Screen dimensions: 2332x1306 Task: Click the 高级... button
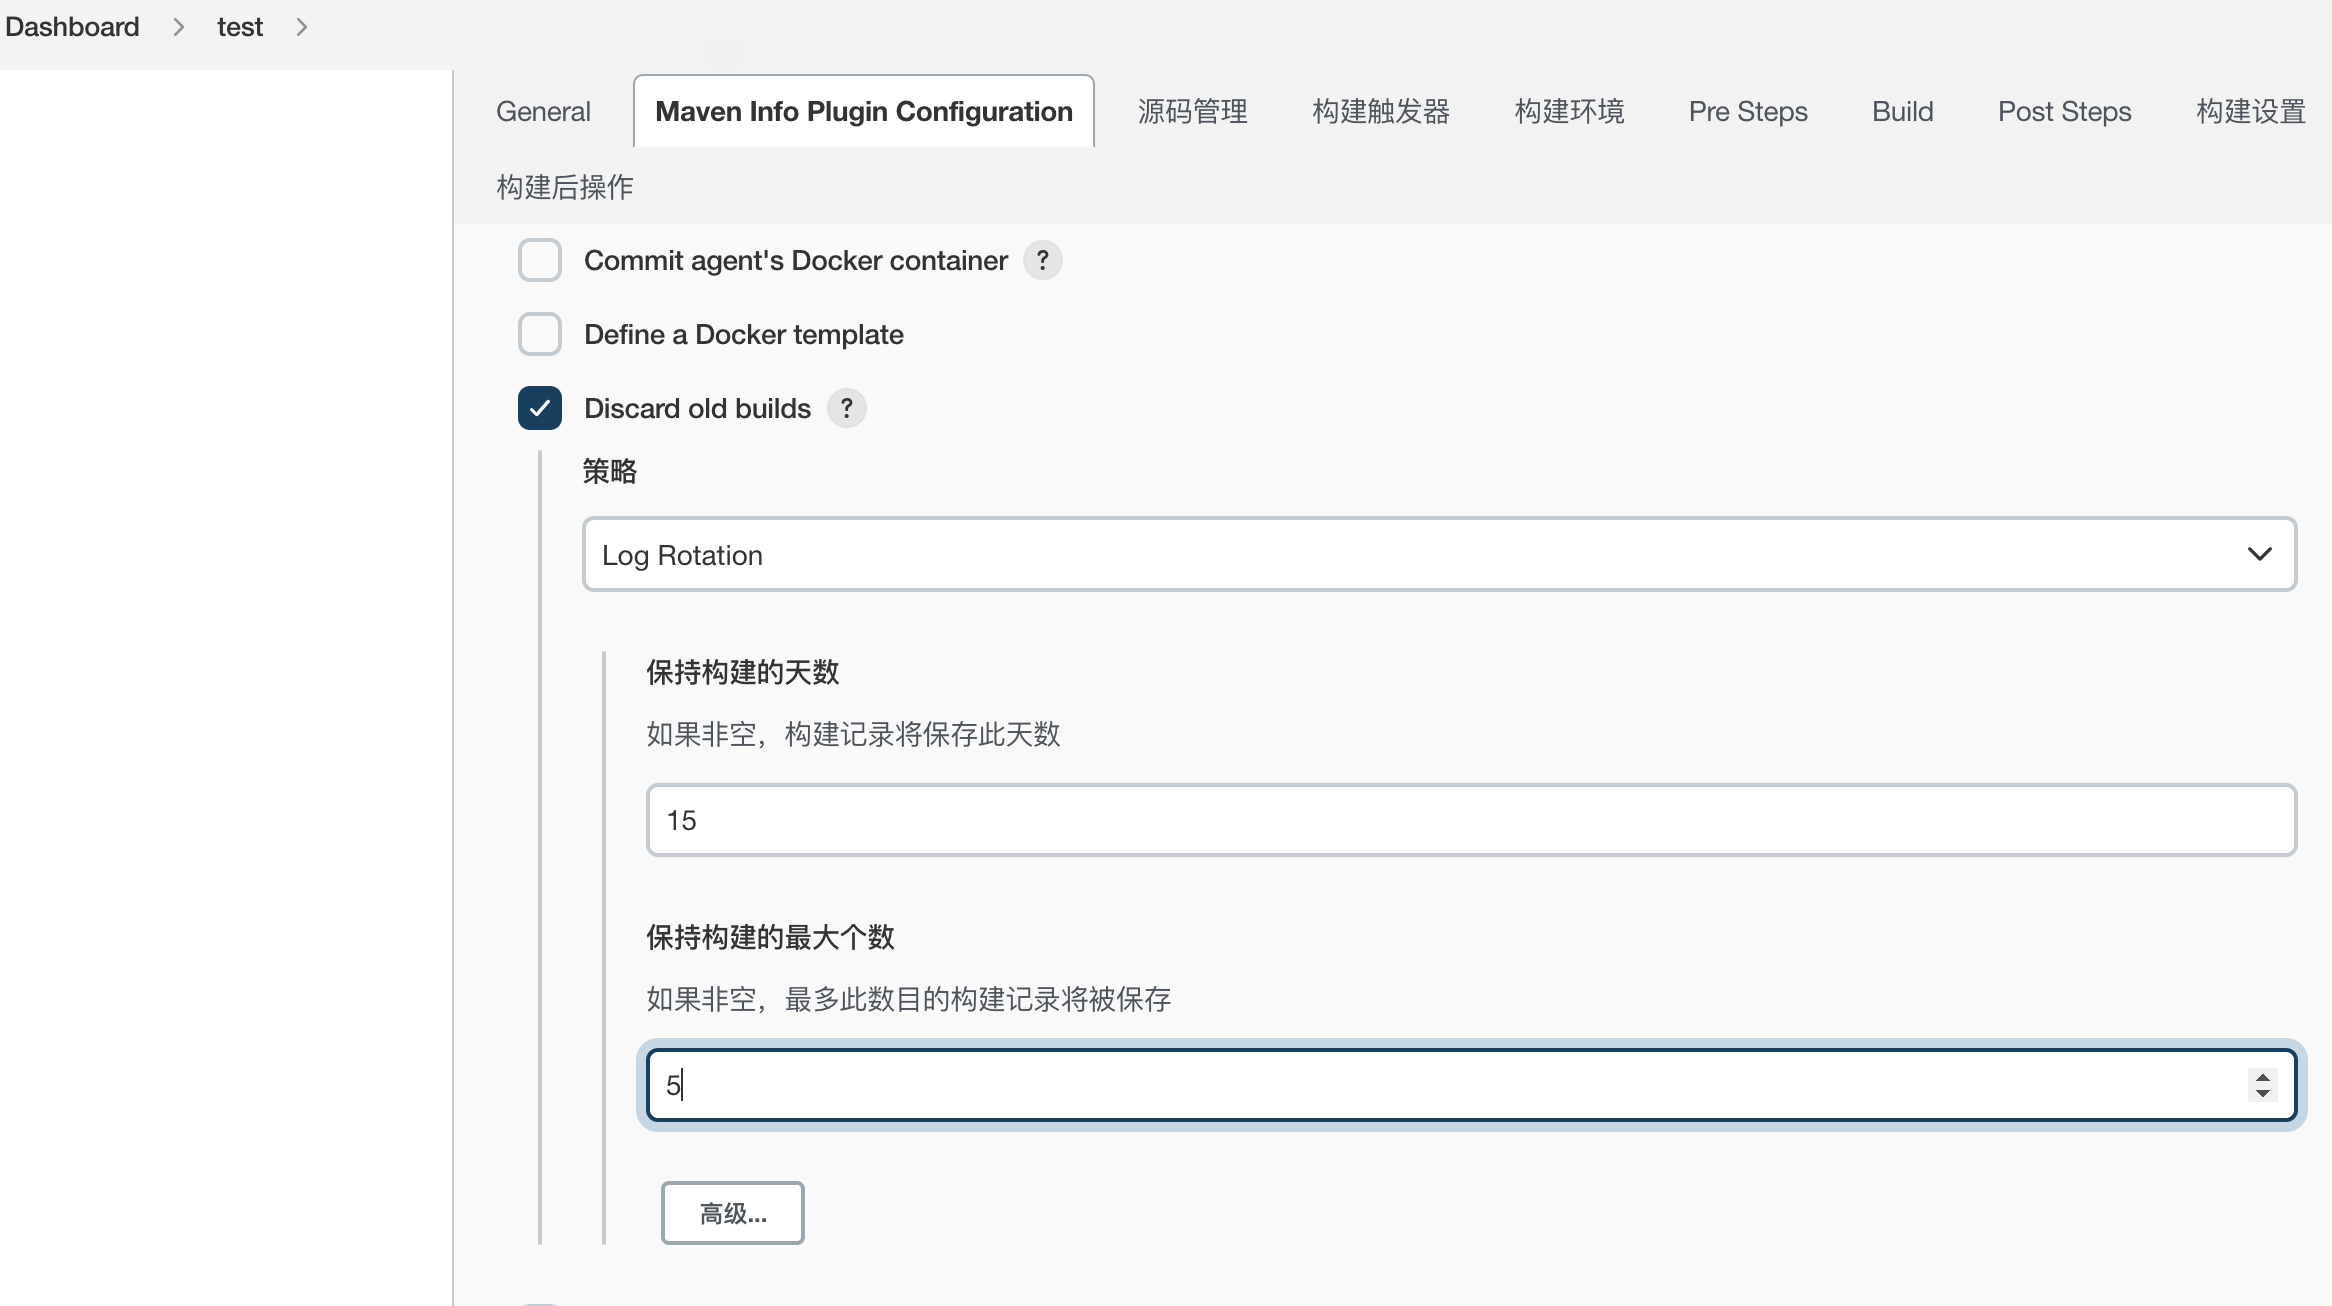pyautogui.click(x=732, y=1212)
